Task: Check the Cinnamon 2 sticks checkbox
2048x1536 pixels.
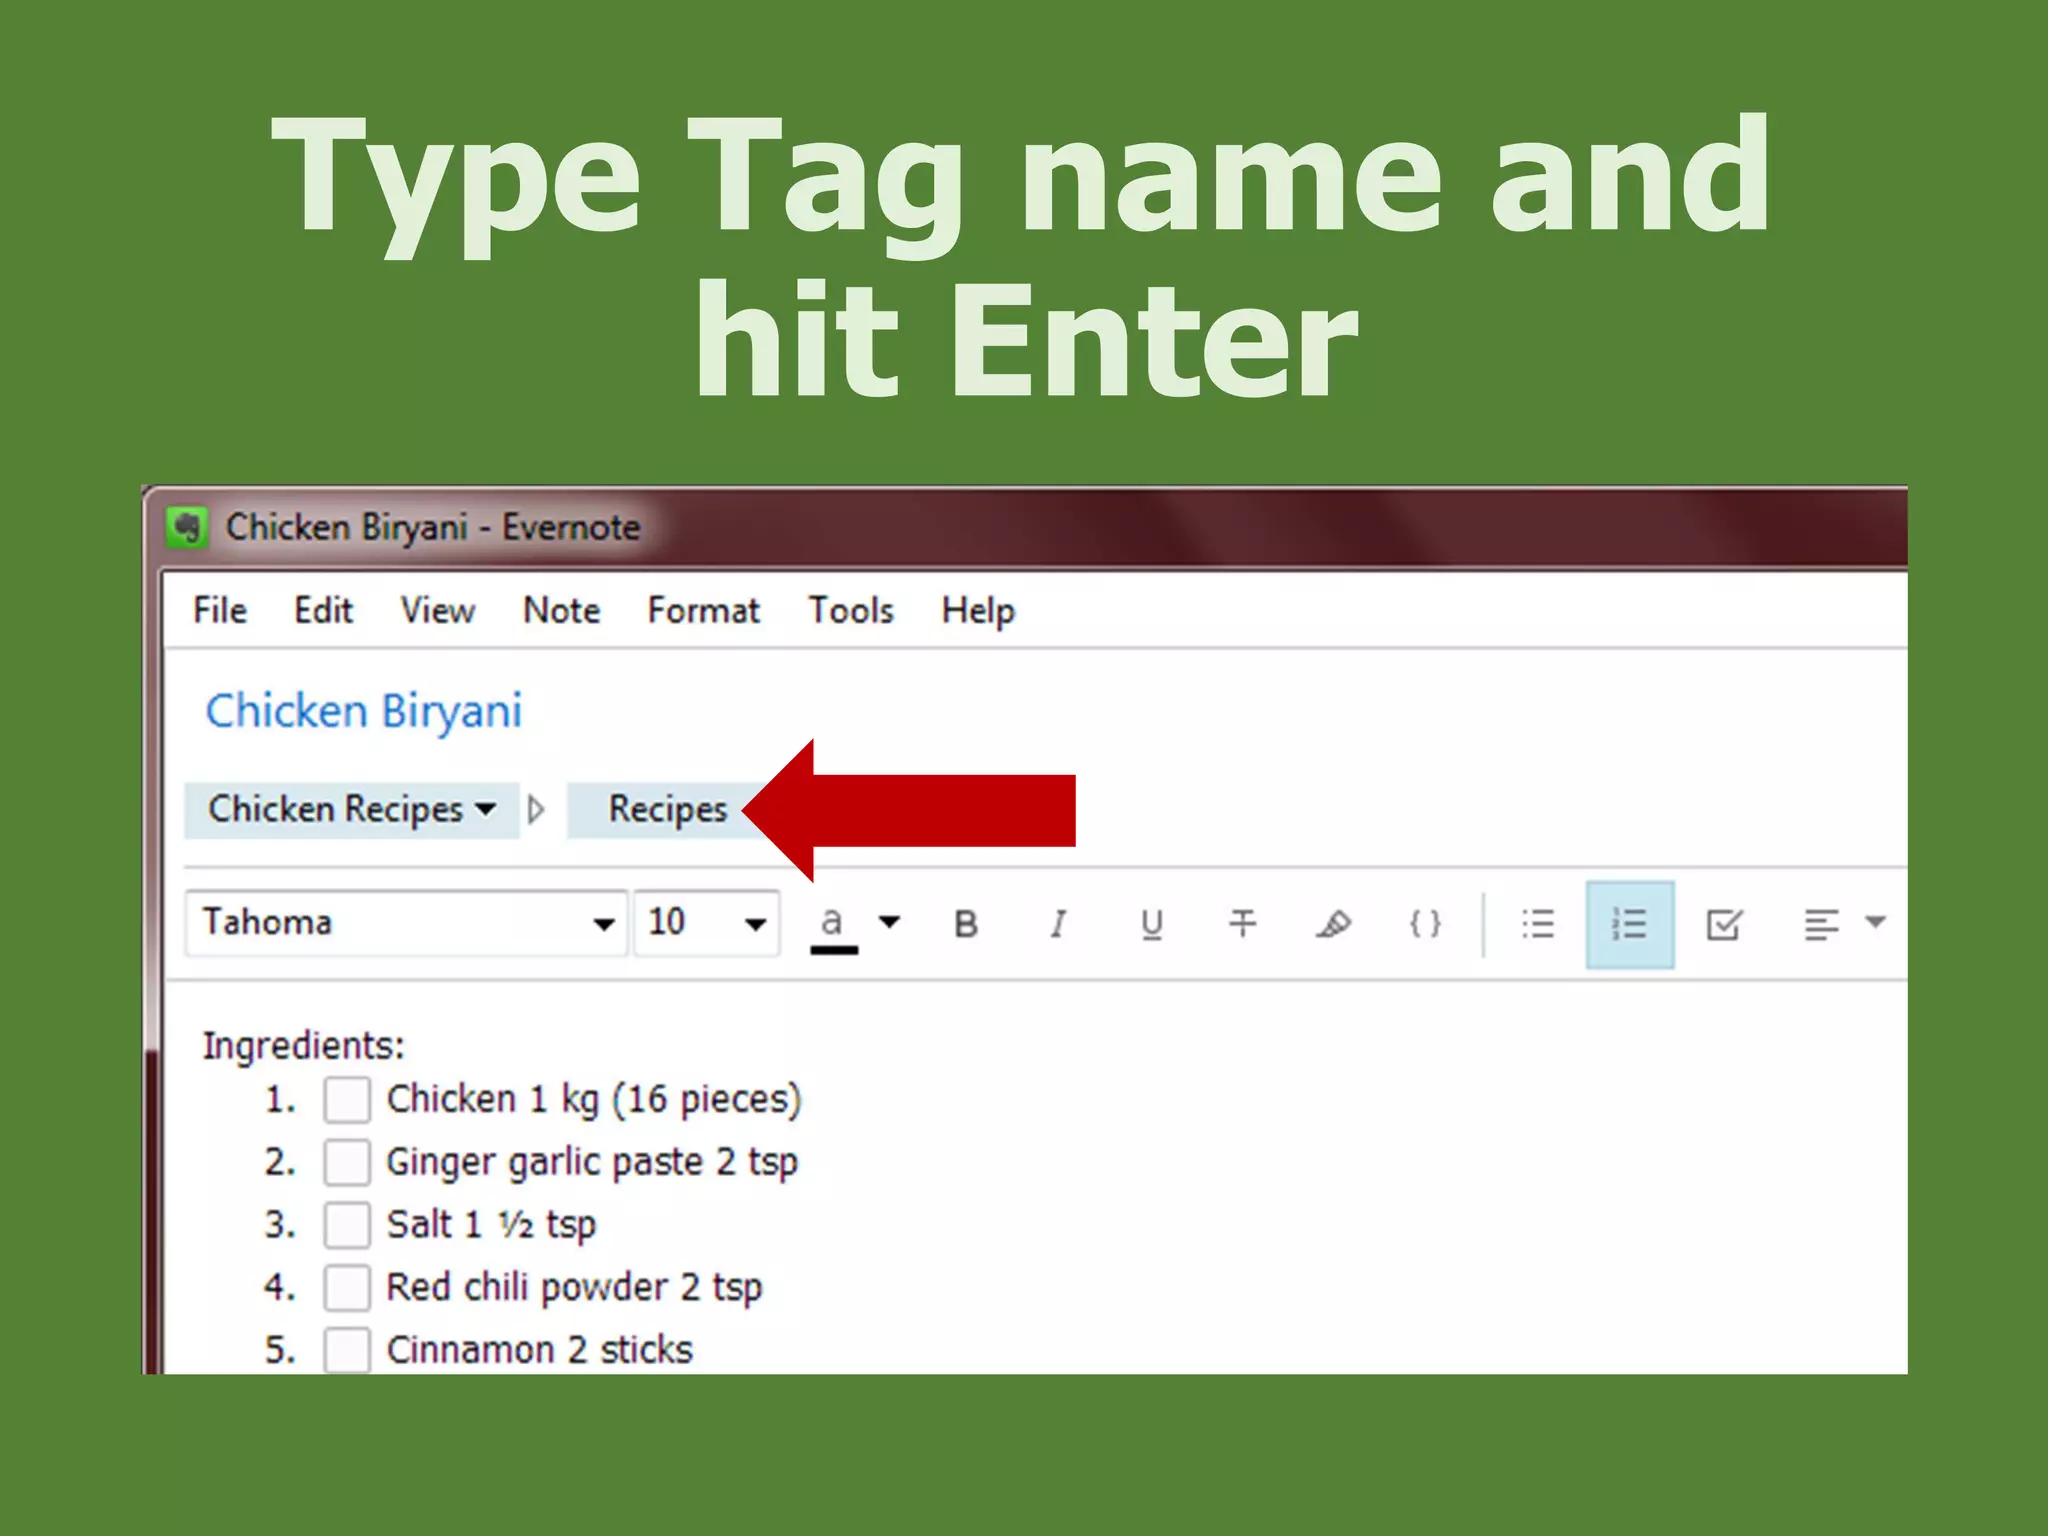Action: click(347, 1350)
